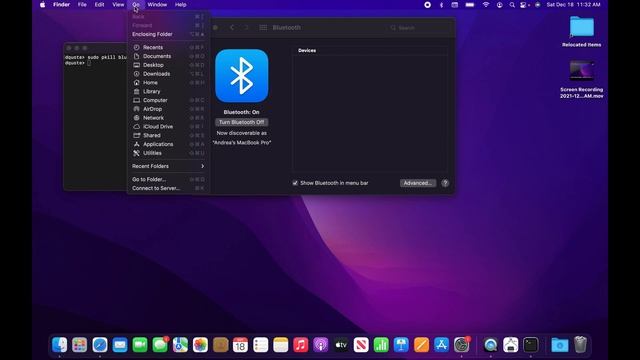Launch Photos from the Dock
This screenshot has width=640, height=360.
pos(200,345)
